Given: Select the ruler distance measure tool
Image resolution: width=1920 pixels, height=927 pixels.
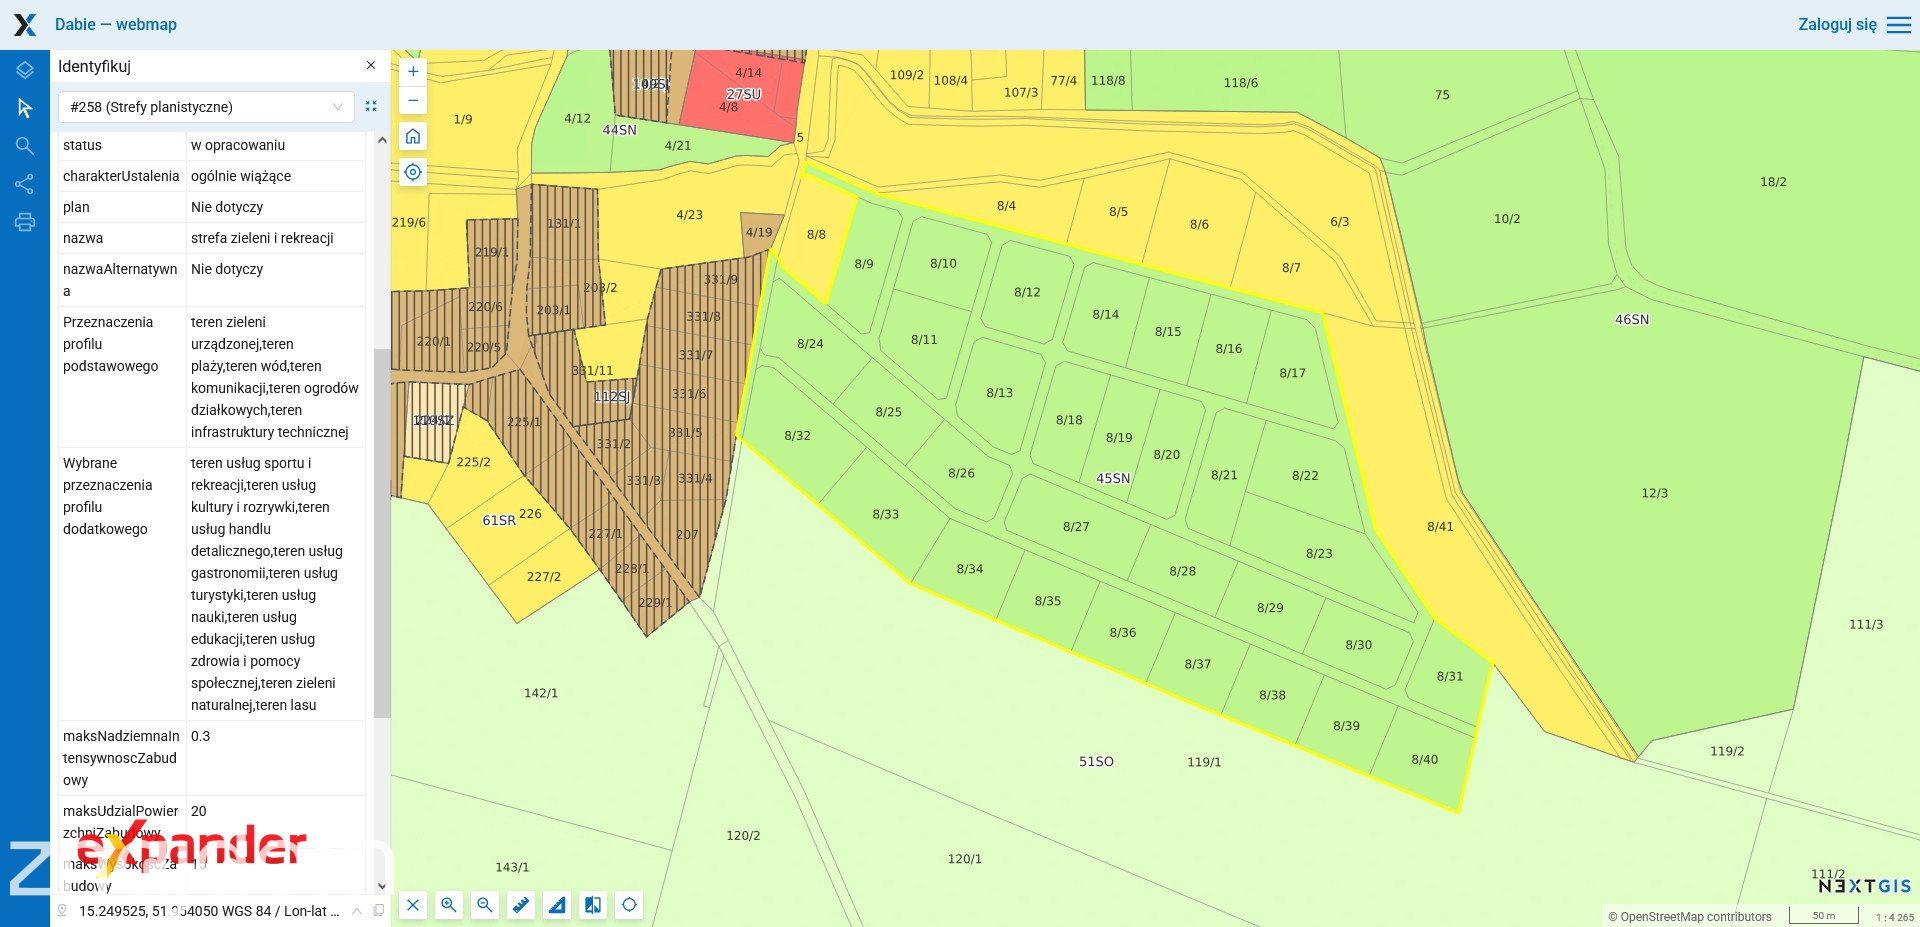Looking at the screenshot, I should point(521,905).
